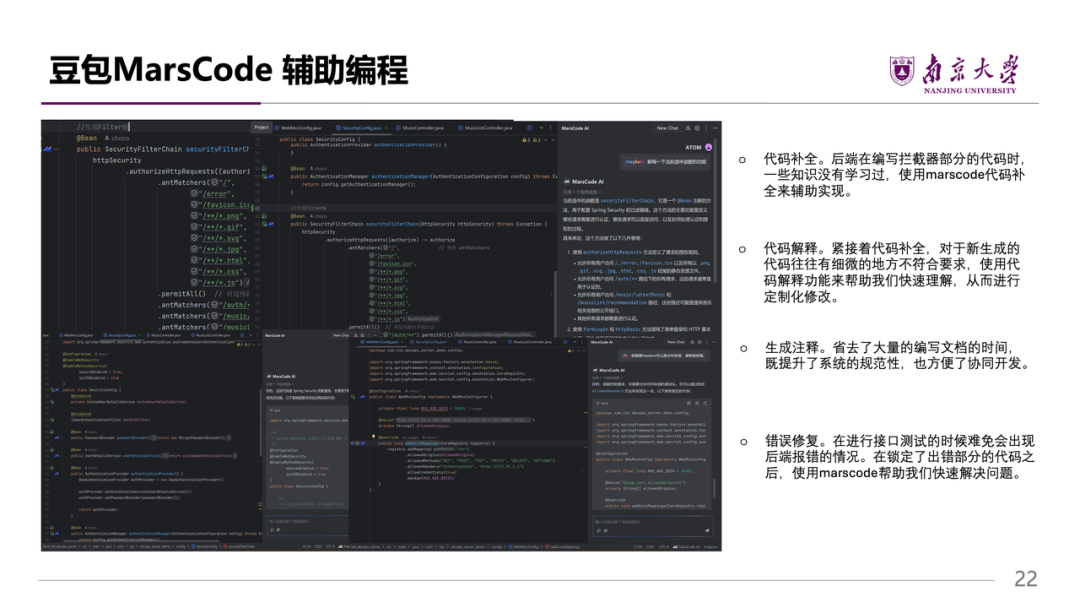Select SecurityConfig.java tab in bottom-middle editor
The height and width of the screenshot is (608, 1080).
(x=428, y=342)
